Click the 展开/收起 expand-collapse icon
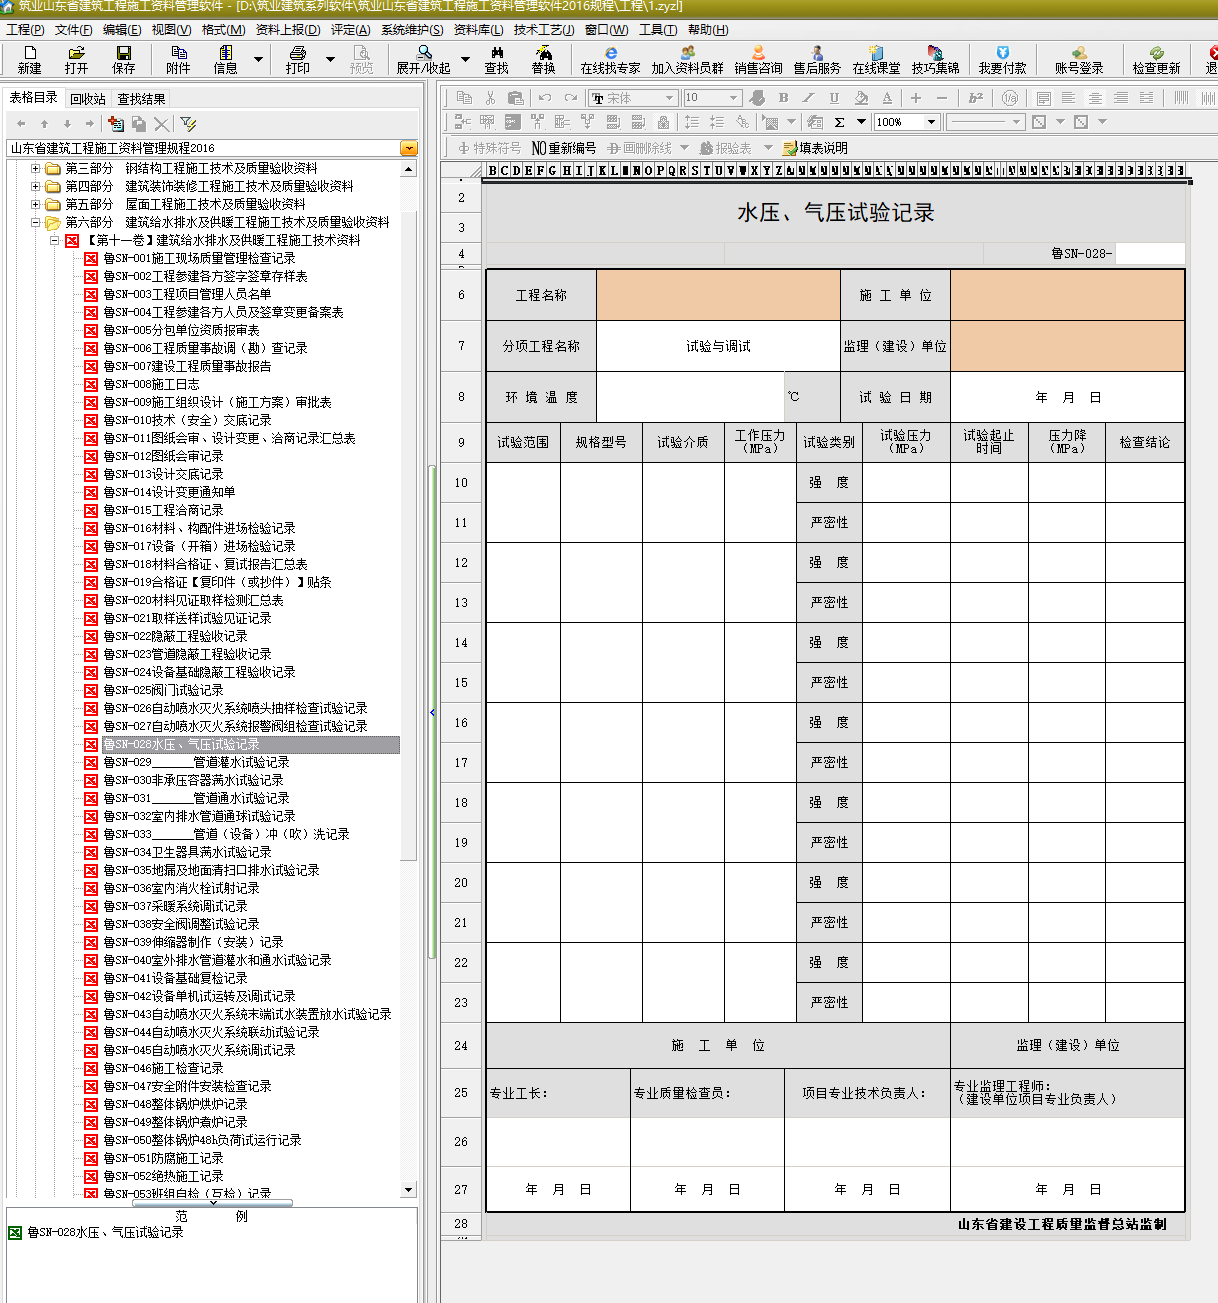The width and height of the screenshot is (1218, 1303). click(423, 59)
